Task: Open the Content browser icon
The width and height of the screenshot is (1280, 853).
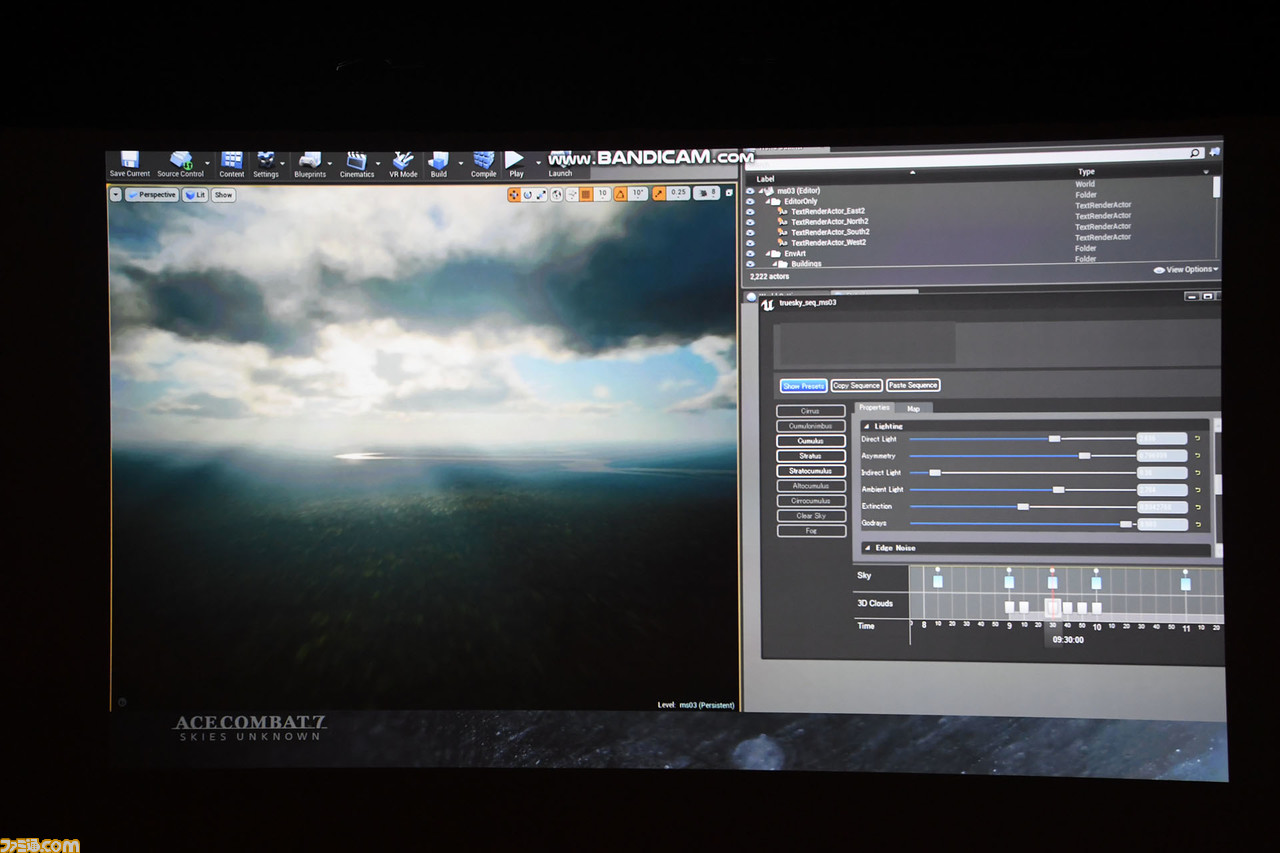Action: pos(232,161)
